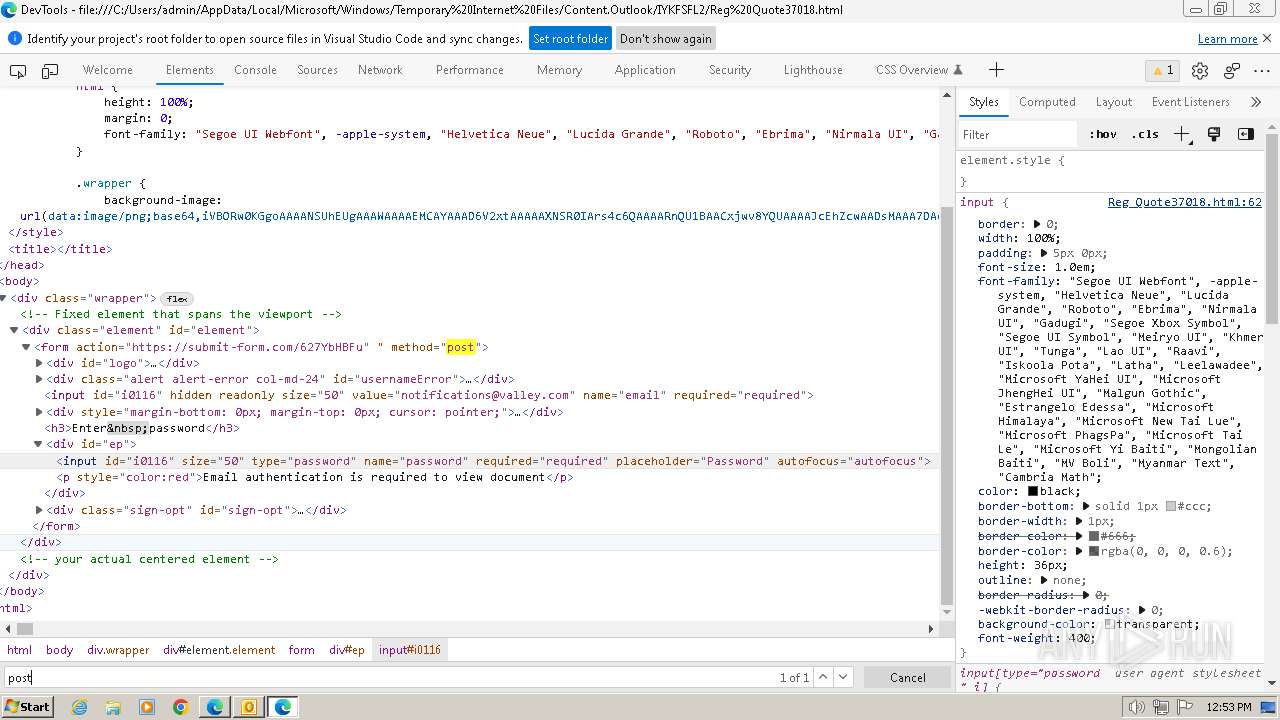Image resolution: width=1280 pixels, height=720 pixels.
Task: Expand the margin-bottom styled div node
Action: click(39, 412)
